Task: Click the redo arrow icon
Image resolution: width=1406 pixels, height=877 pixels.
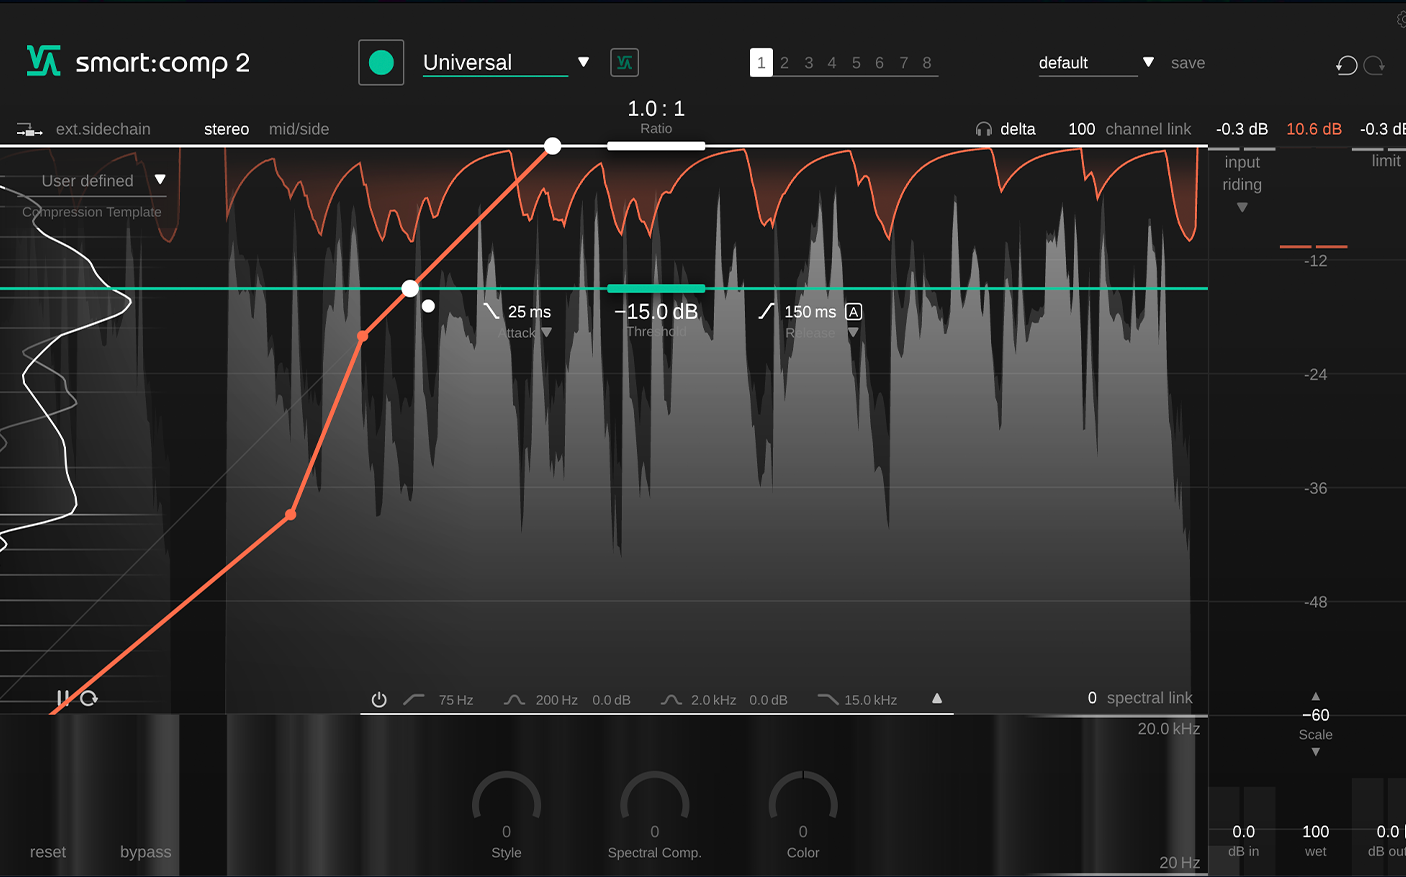Action: 1374,65
